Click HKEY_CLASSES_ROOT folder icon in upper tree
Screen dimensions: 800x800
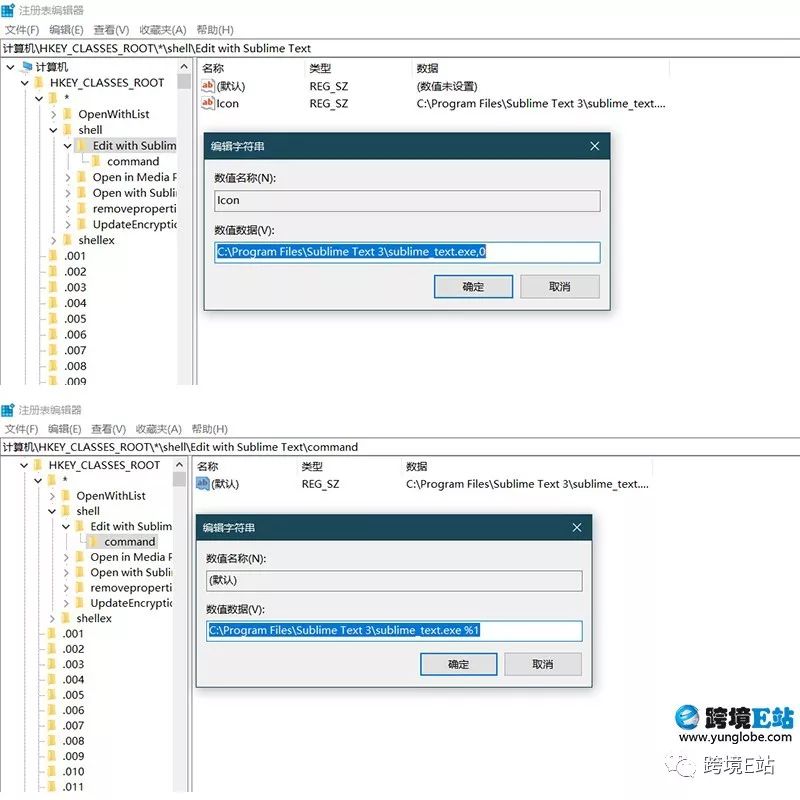[39, 82]
